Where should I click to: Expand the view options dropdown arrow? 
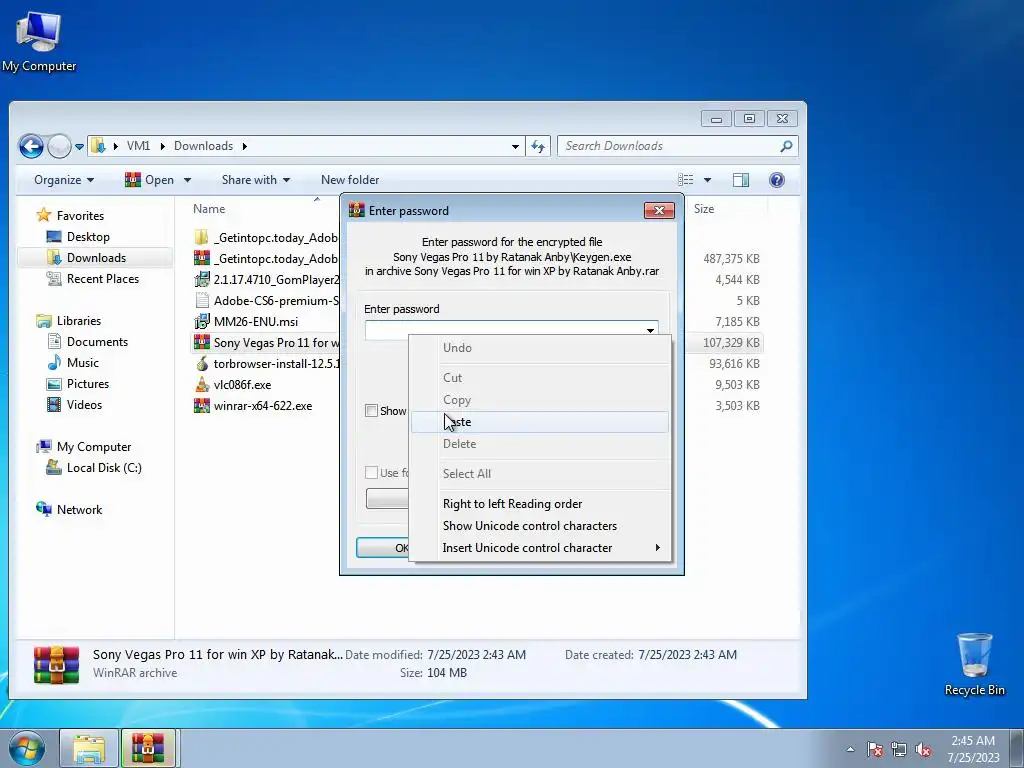[x=707, y=180]
